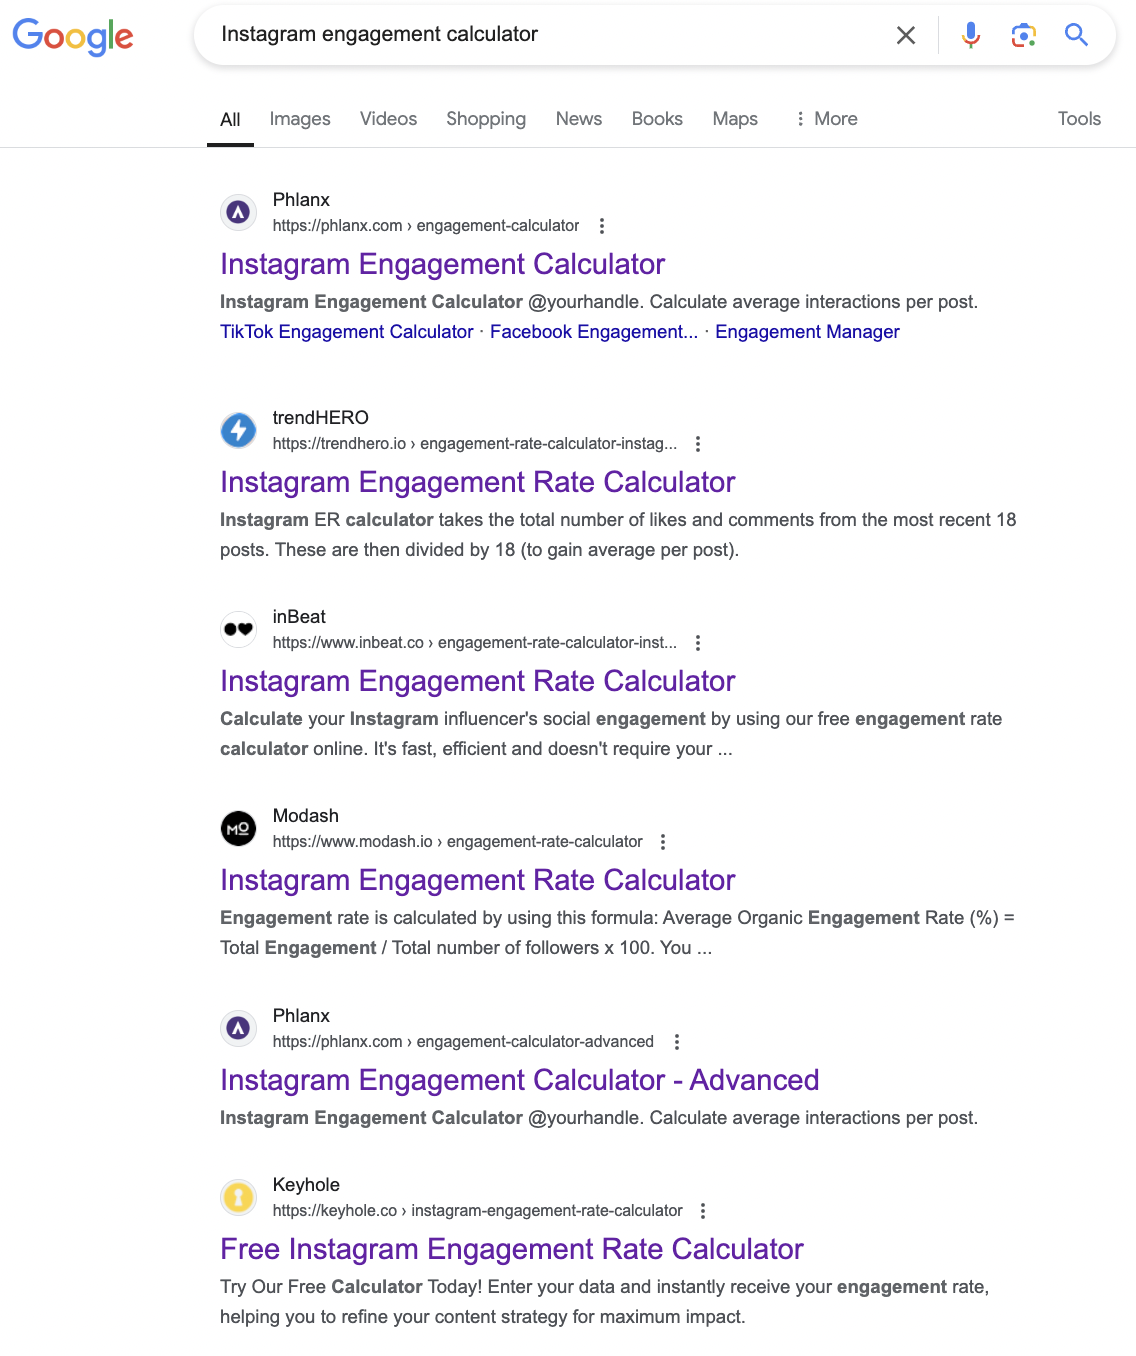Click the trendHERO lightning bolt favicon
1136x1356 pixels.
click(x=238, y=430)
